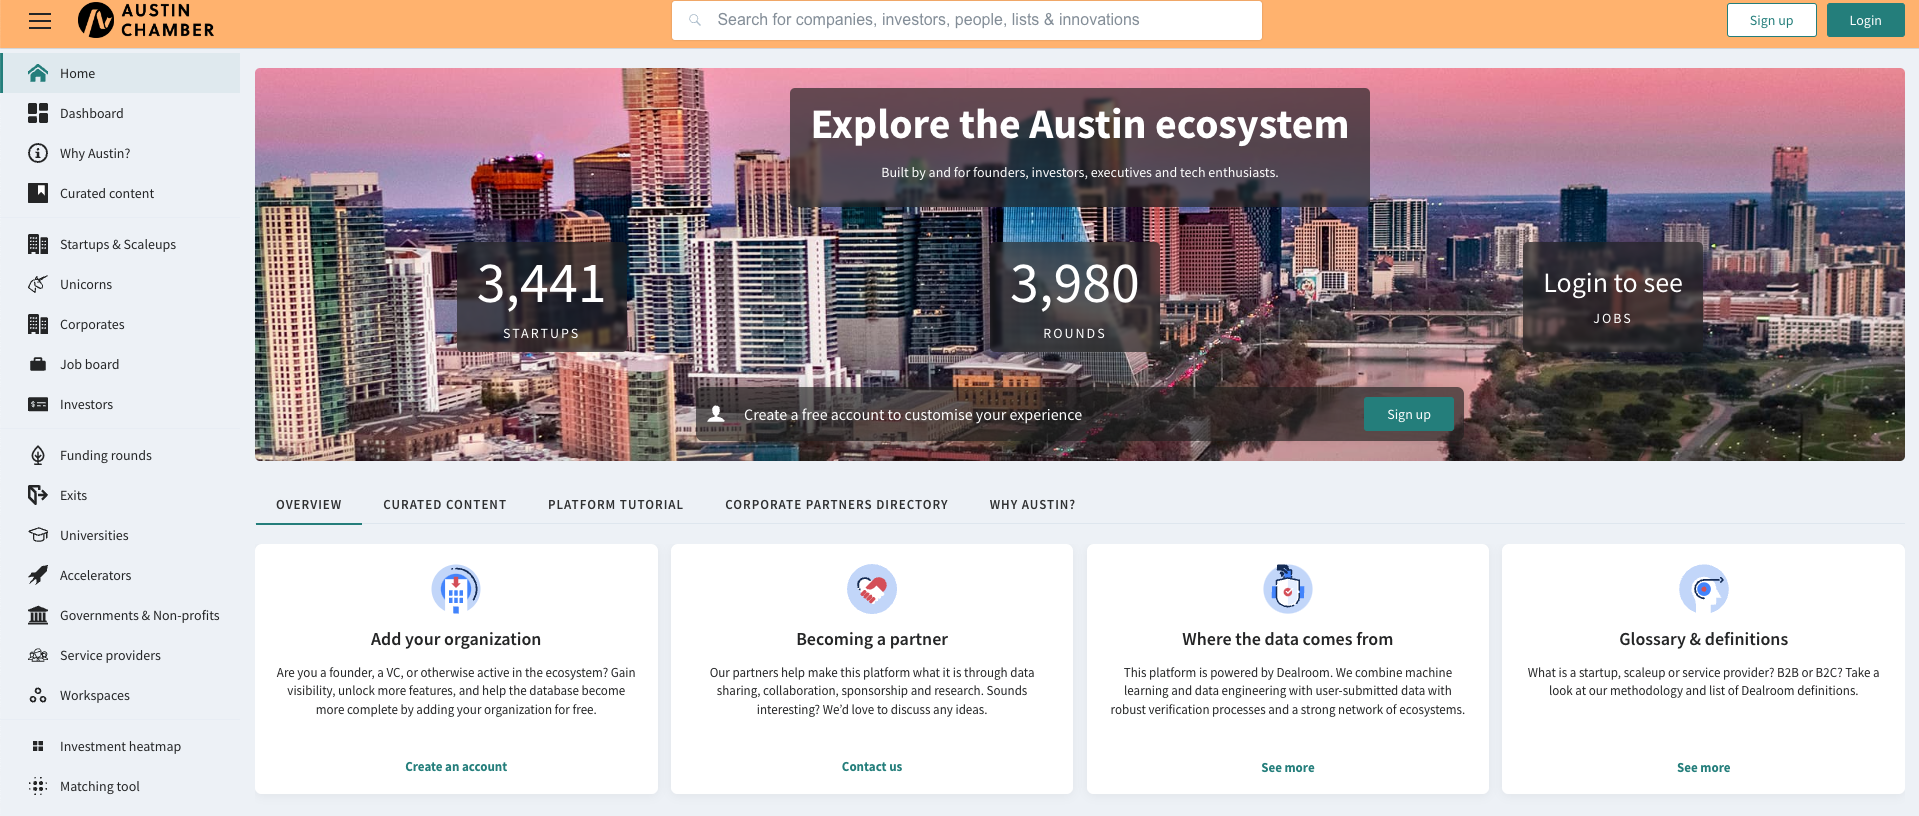1919x816 pixels.
Task: Open Universities label in sidebar
Action: [94, 535]
